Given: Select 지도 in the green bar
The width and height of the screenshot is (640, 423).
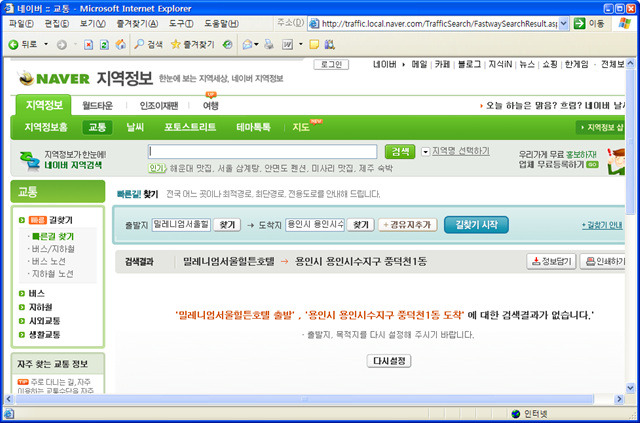Looking at the screenshot, I should click(x=301, y=127).
